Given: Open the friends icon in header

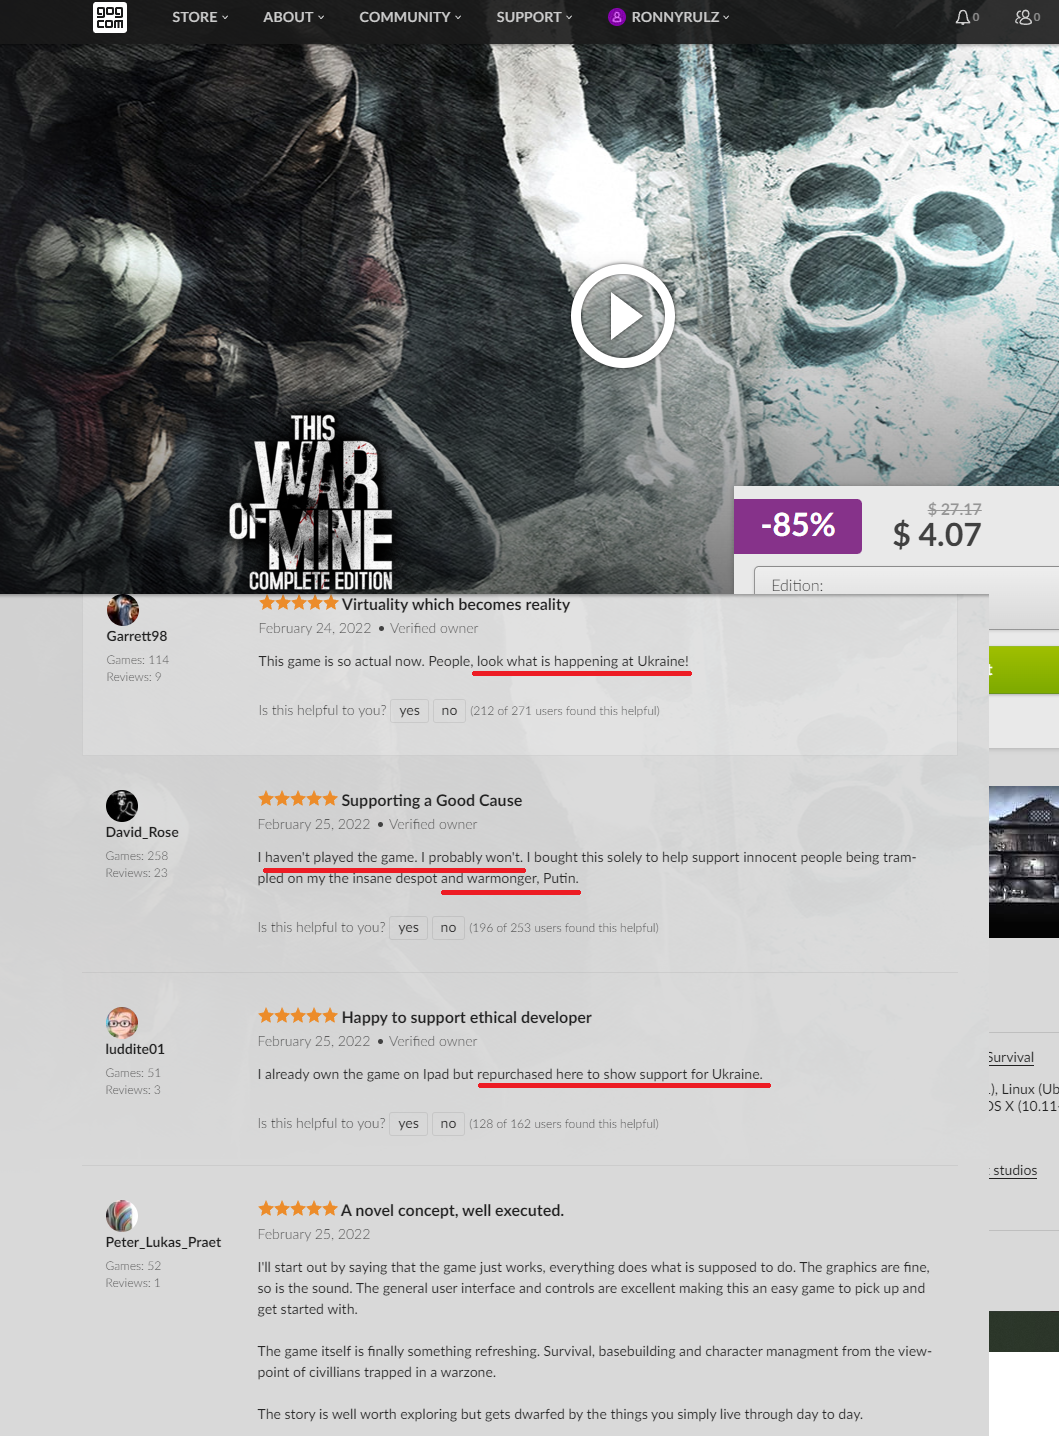Looking at the screenshot, I should click(1023, 17).
